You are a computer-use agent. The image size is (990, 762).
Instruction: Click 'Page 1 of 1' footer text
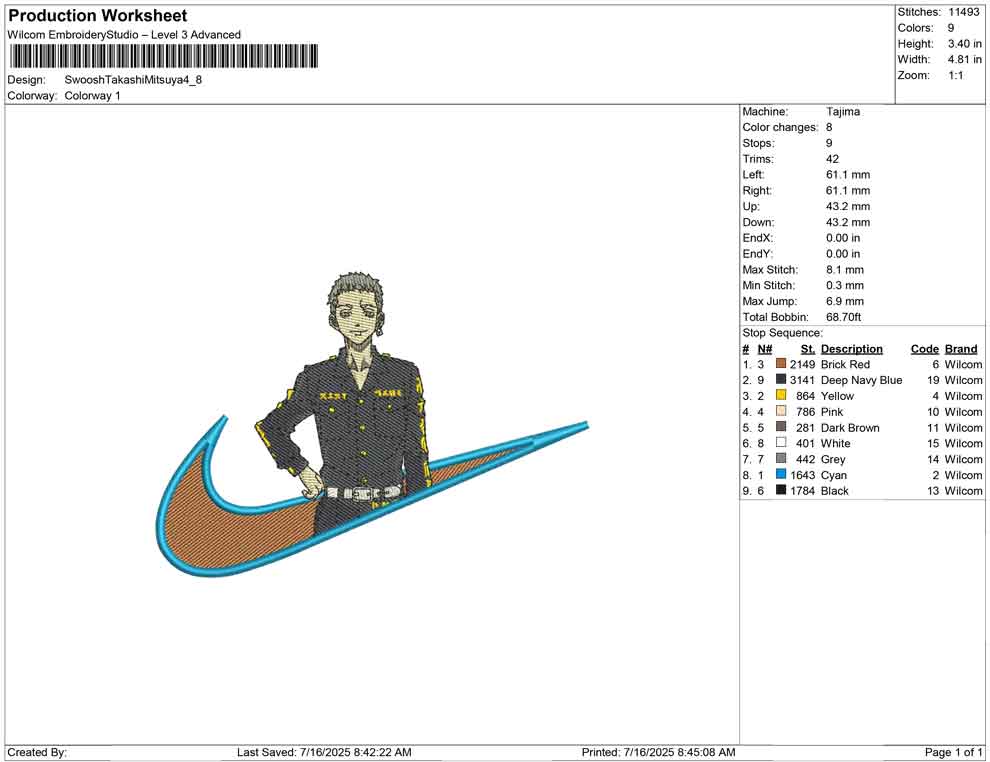click(953, 752)
